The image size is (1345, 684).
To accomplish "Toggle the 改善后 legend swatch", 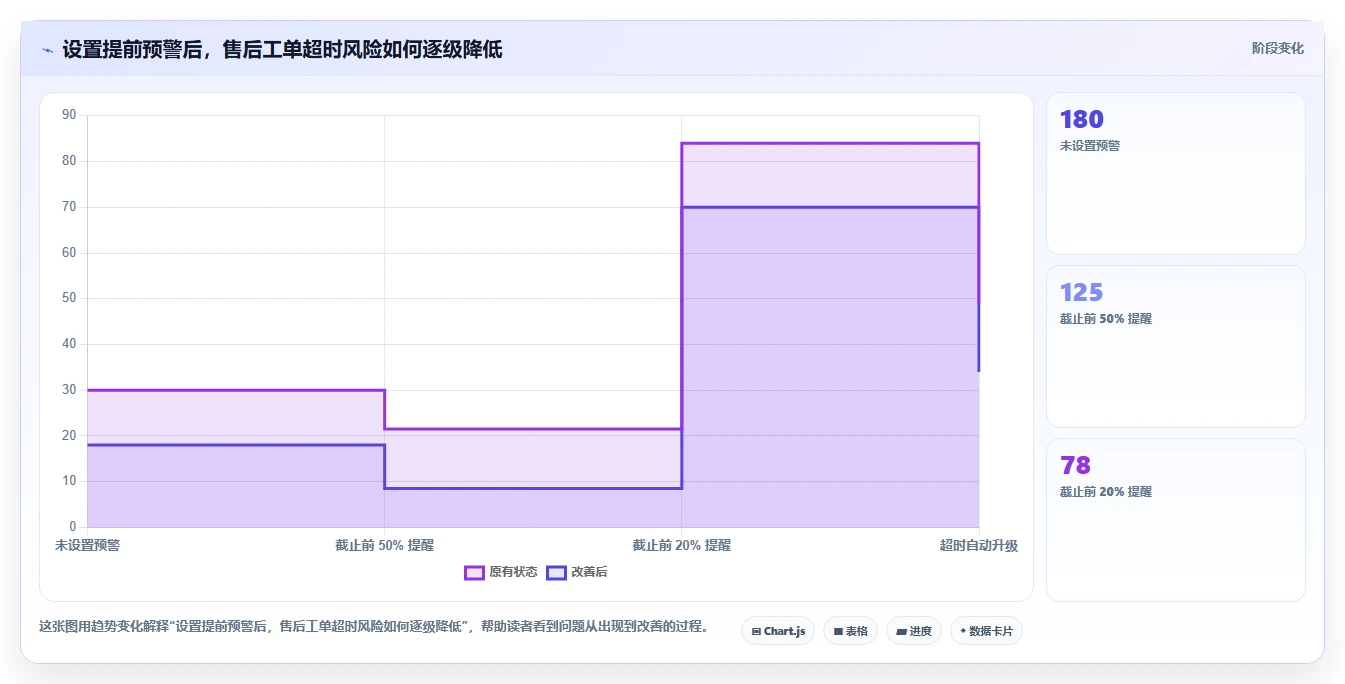I will pyautogui.click(x=556, y=572).
